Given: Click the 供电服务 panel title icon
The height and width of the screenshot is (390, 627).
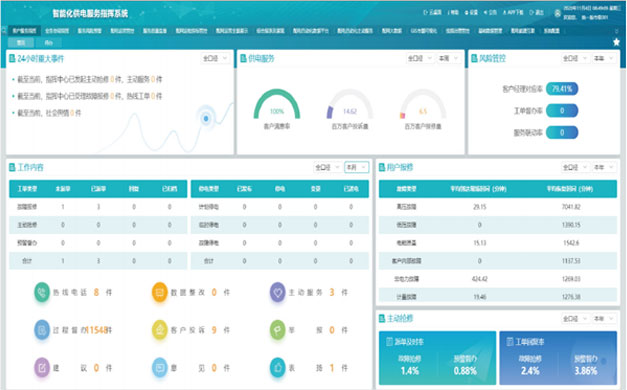Looking at the screenshot, I should pyautogui.click(x=243, y=58).
